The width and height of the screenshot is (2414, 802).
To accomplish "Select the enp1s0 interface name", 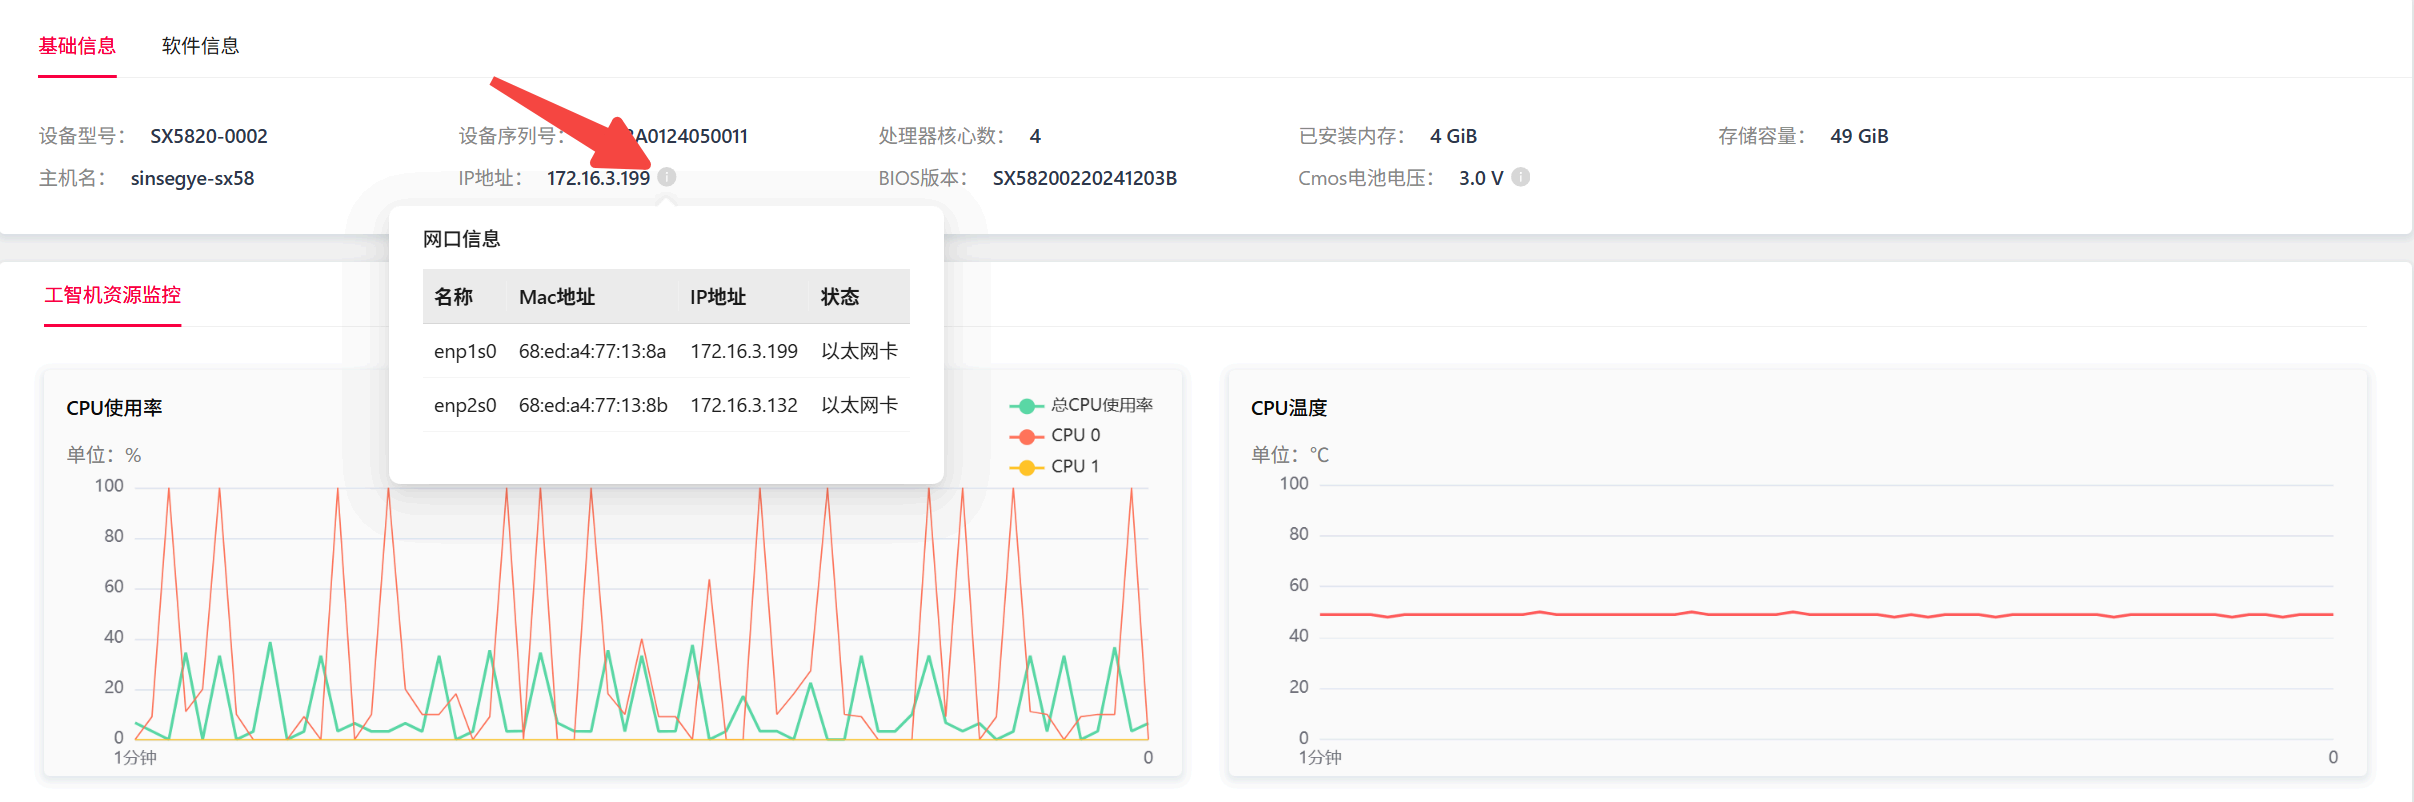I will click(x=465, y=351).
